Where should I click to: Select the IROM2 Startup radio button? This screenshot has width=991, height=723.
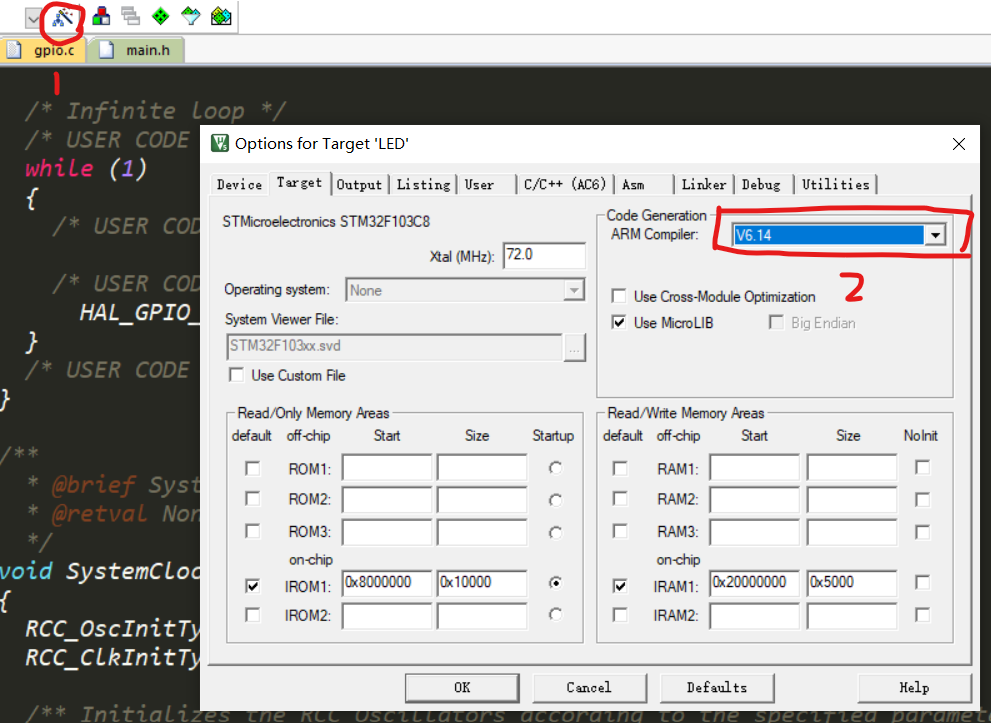pyautogui.click(x=555, y=614)
